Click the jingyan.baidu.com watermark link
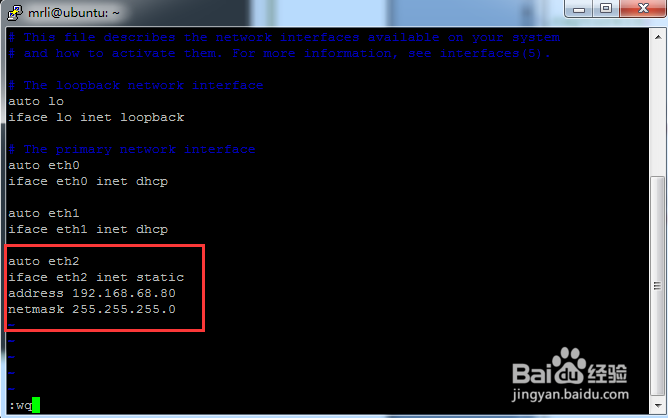This screenshot has height=418, width=668. click(570, 395)
